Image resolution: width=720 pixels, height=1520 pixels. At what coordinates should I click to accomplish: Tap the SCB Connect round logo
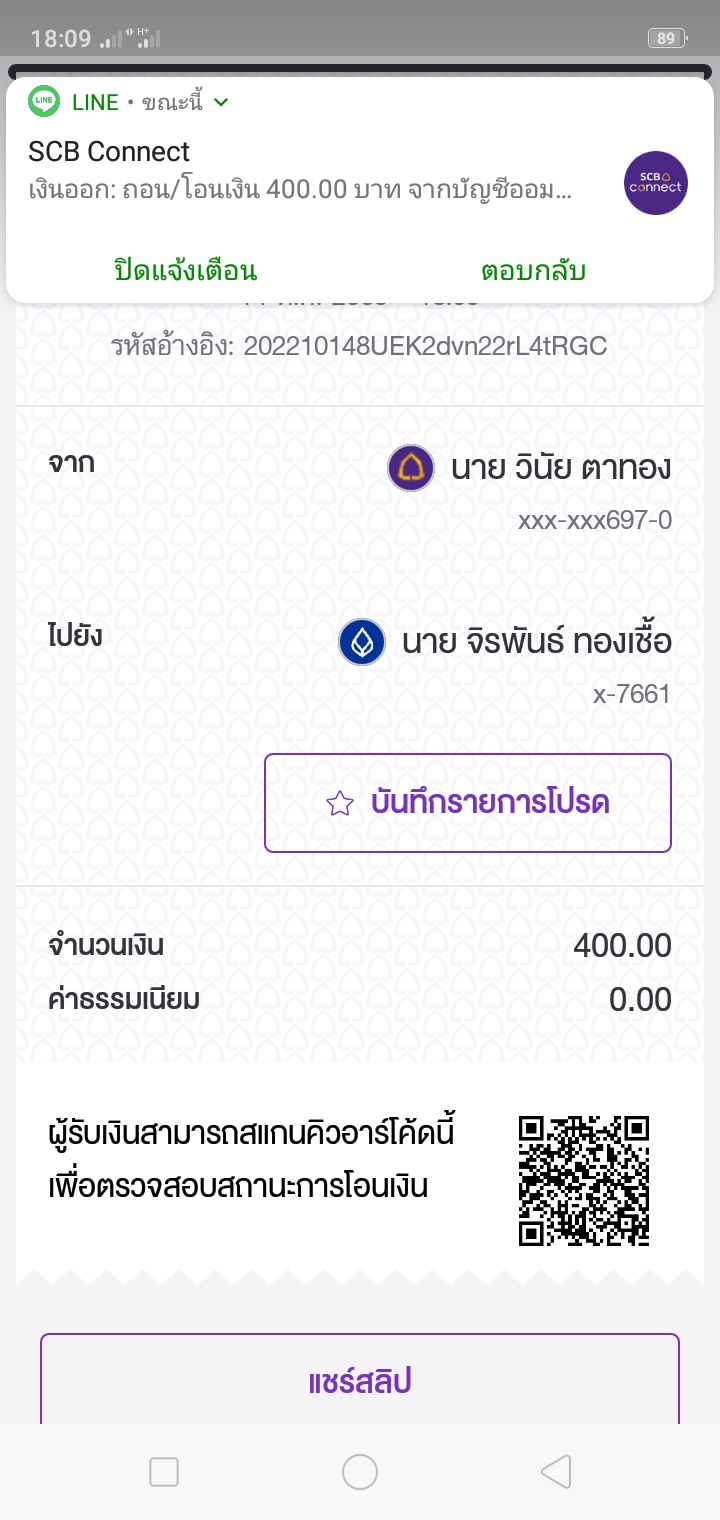pos(656,183)
